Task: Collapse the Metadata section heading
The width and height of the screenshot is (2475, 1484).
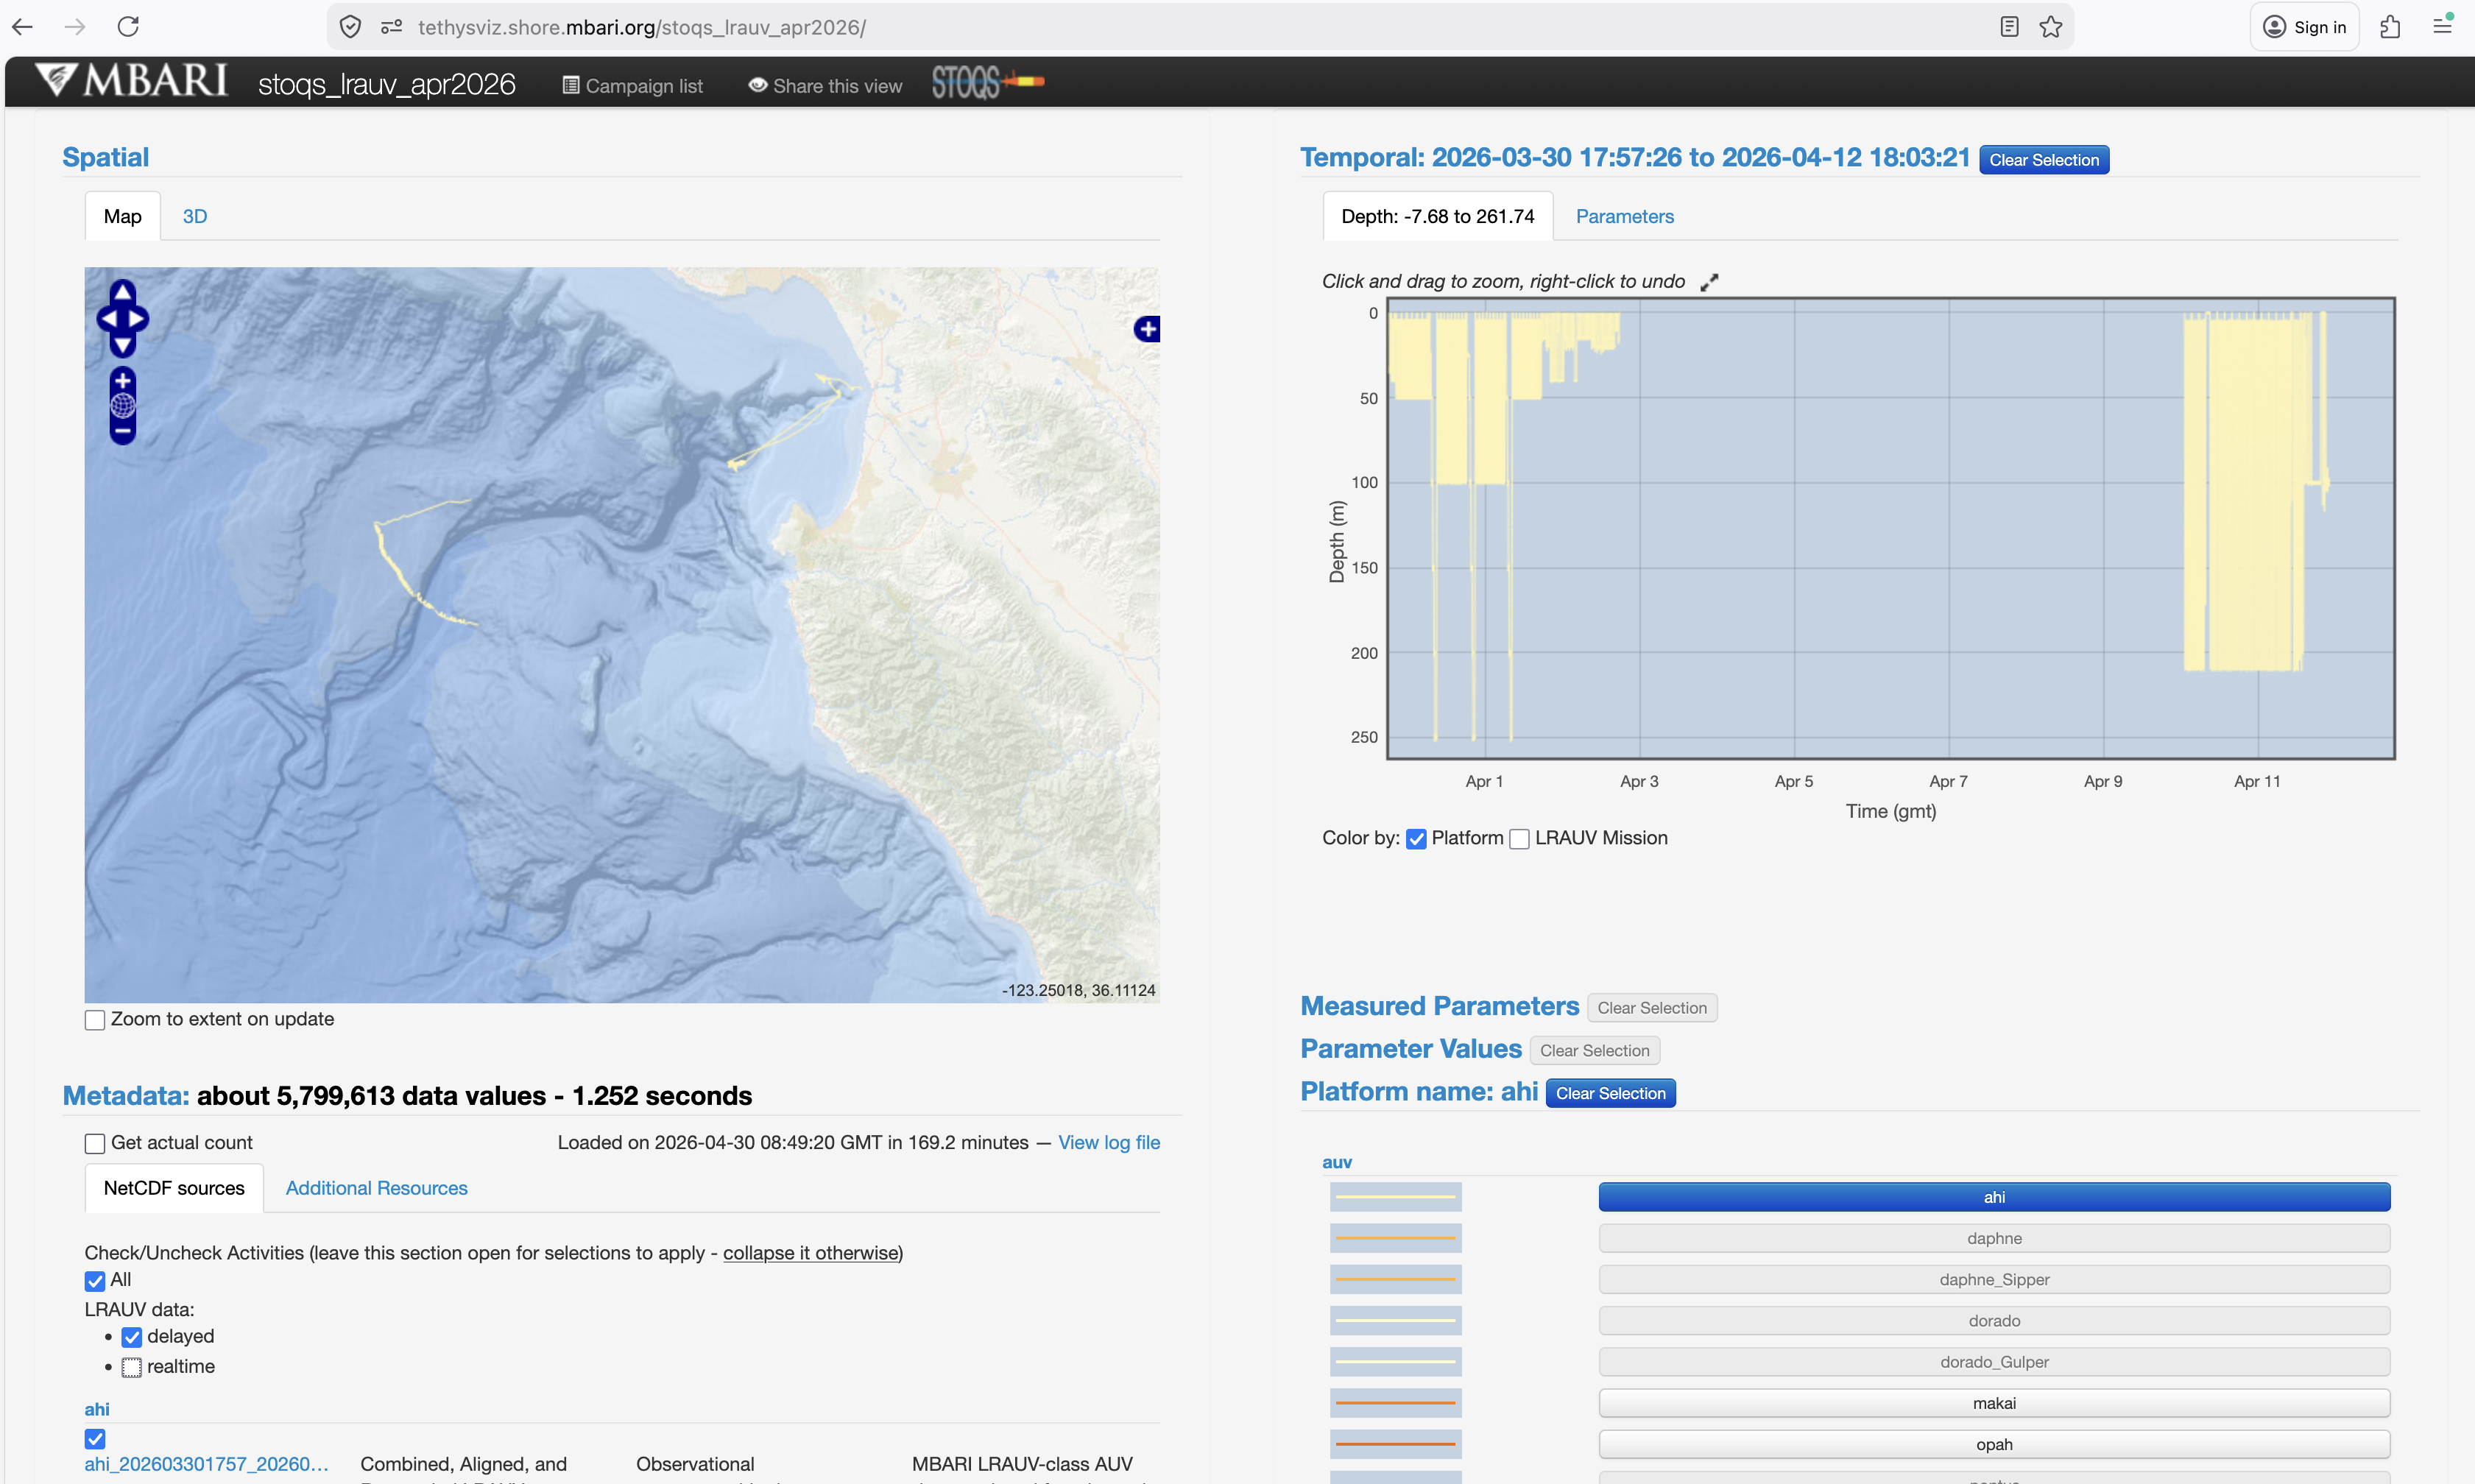Action: click(x=126, y=1096)
